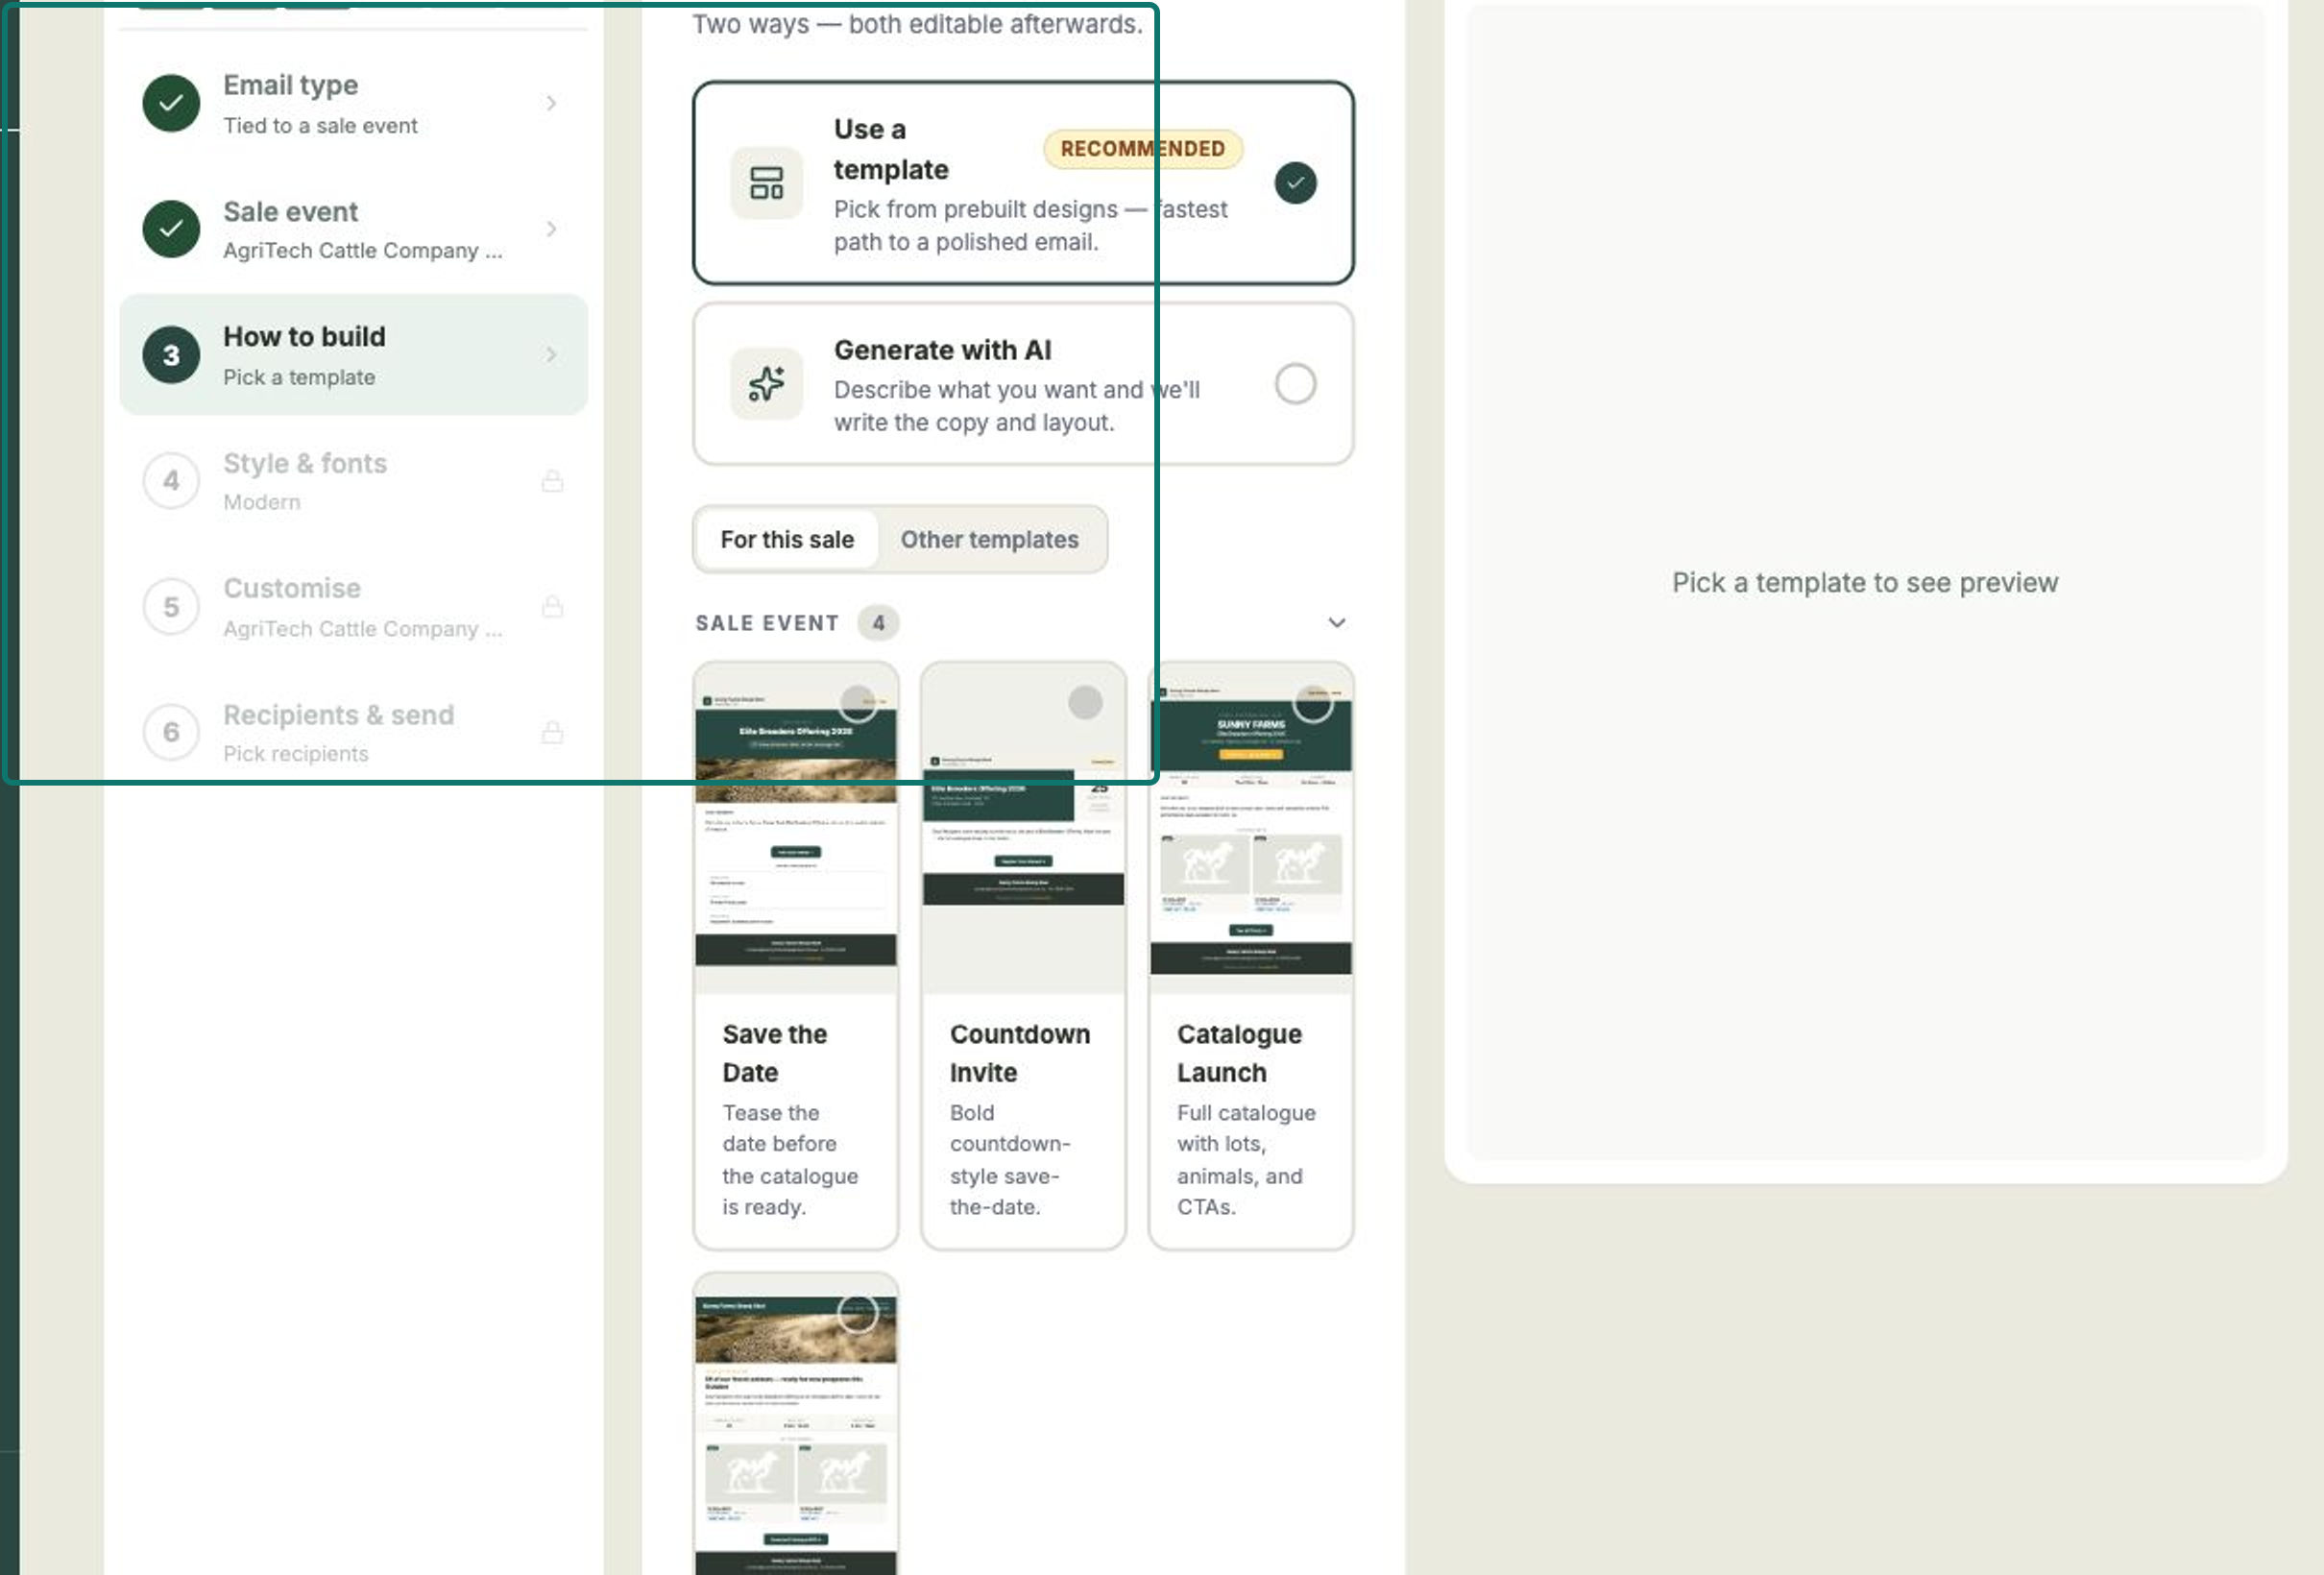
Task: Click the Sale Event count badge 4
Action: coord(878,623)
